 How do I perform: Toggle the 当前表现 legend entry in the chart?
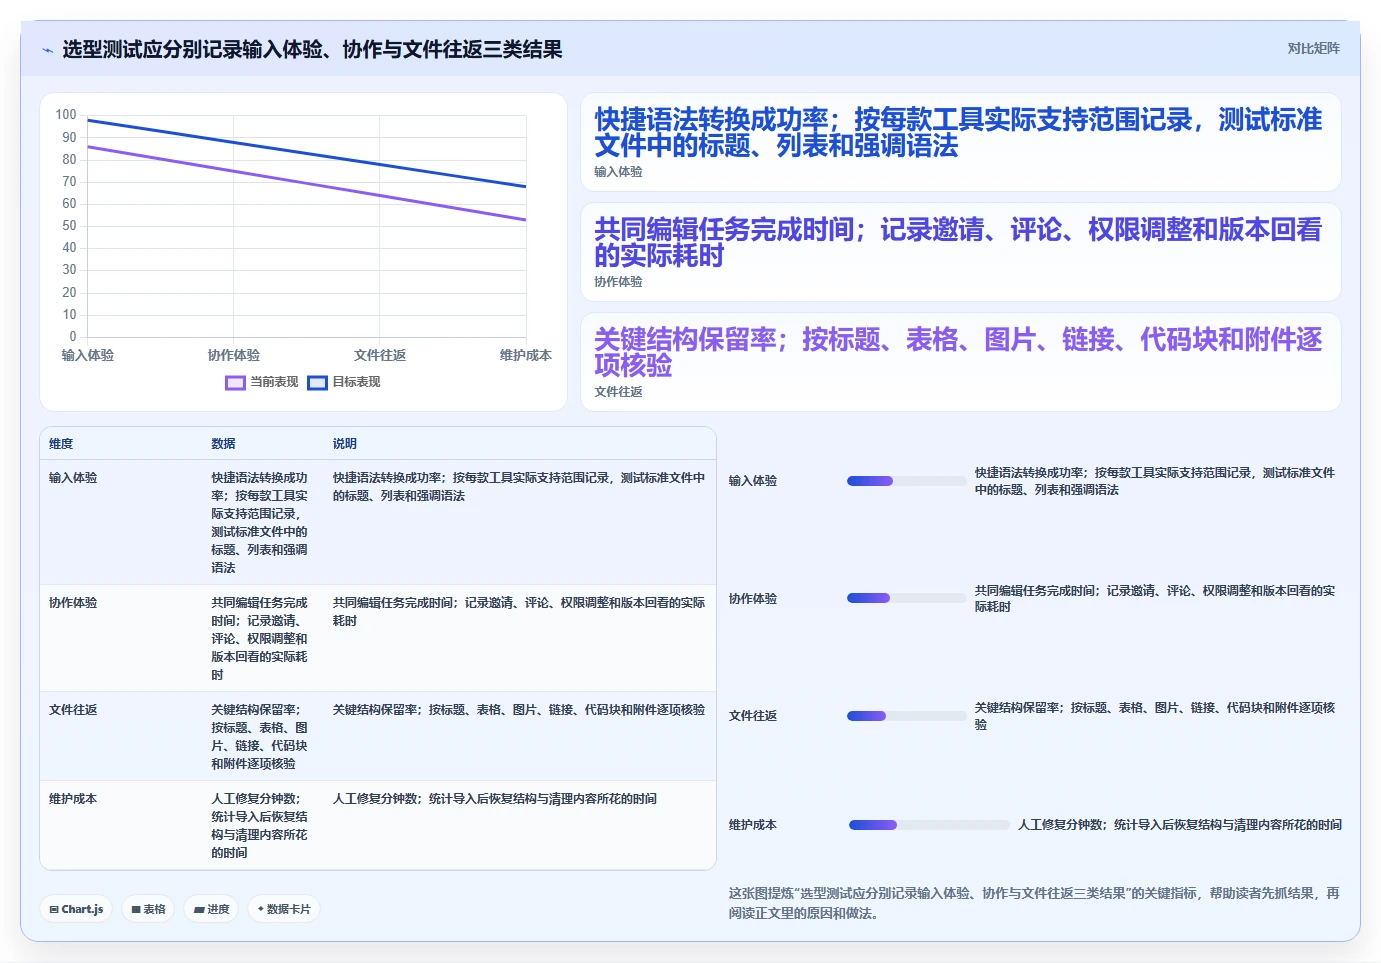[262, 382]
